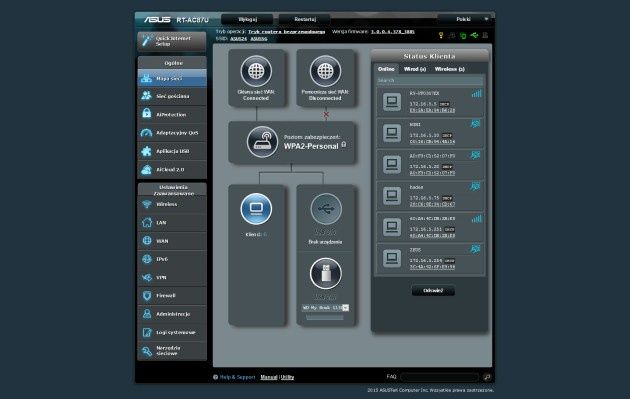Click wired icon of badas client
Viewport: 630px width, 399px height.
(x=476, y=186)
